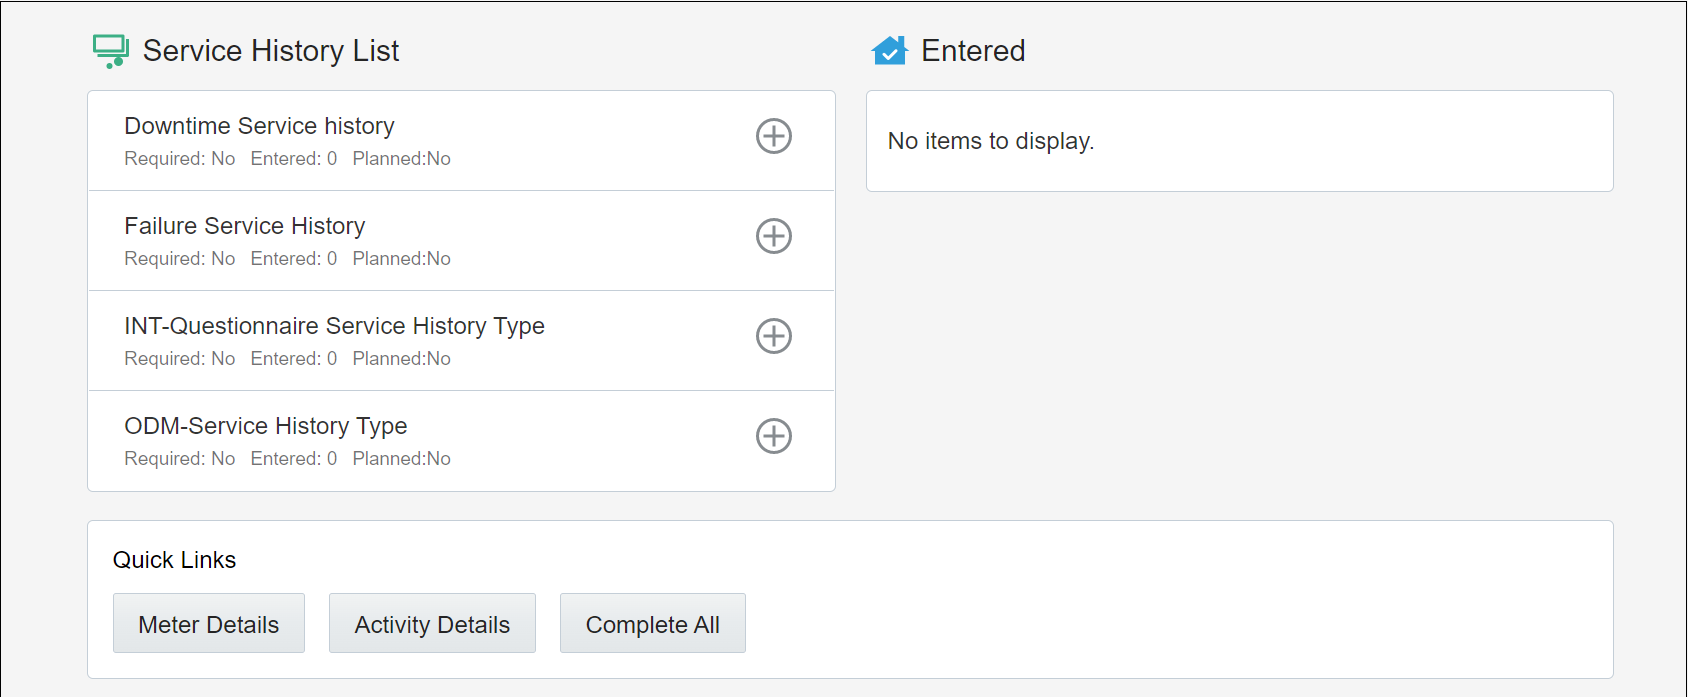
Task: Click 'Entered: 0' under Failure Service History
Action: coord(293,259)
